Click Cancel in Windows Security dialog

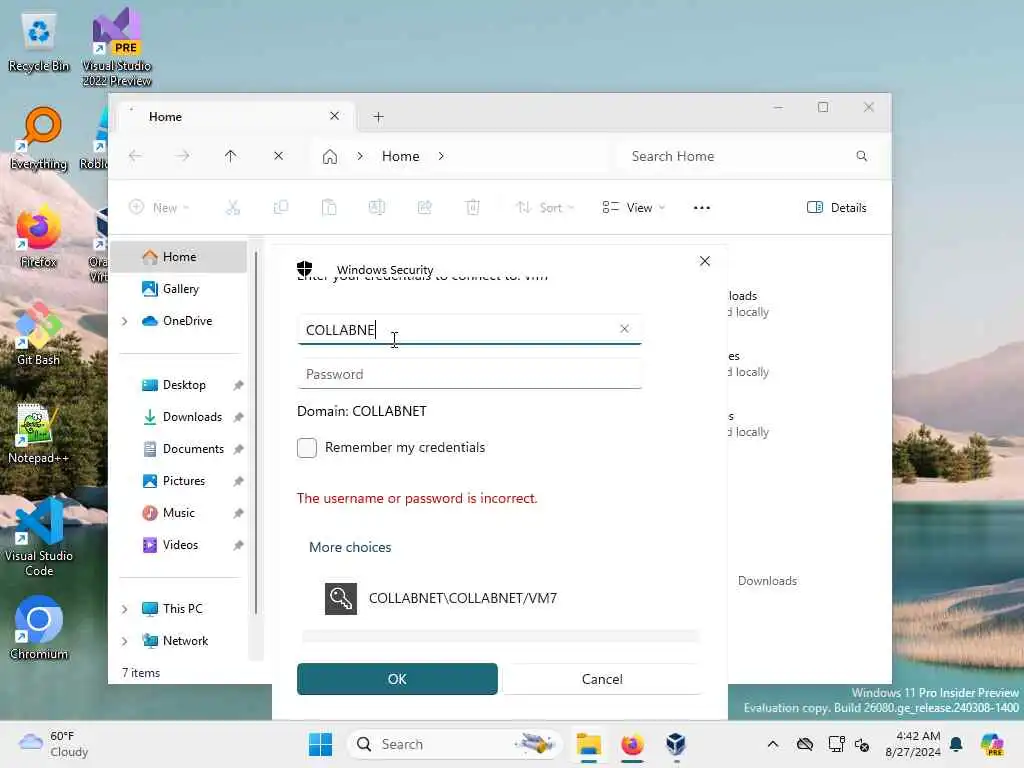coord(602,679)
